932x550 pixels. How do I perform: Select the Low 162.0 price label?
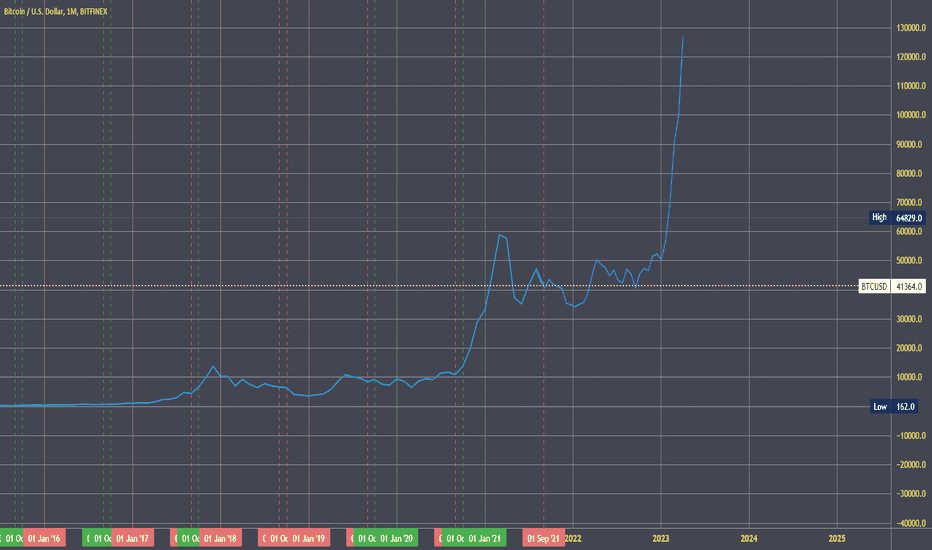pos(893,407)
